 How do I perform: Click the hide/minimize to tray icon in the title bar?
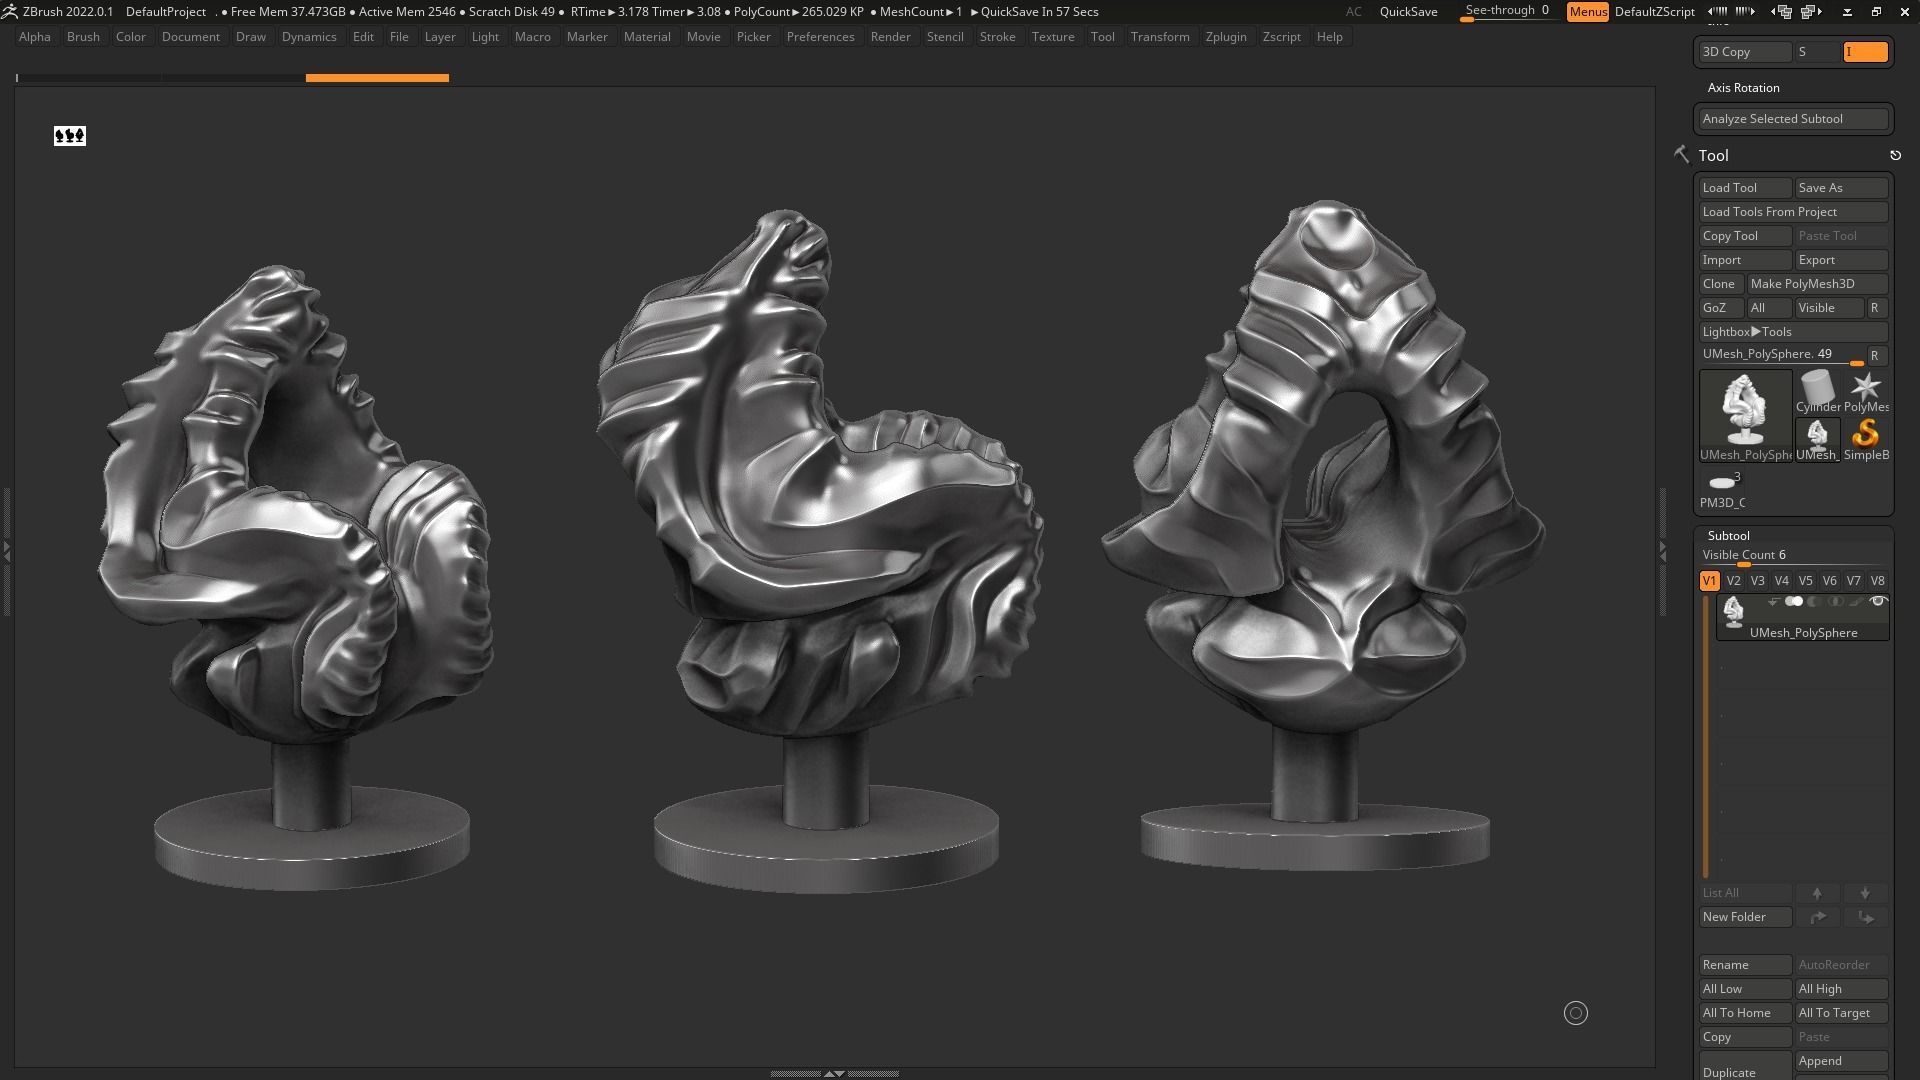point(1847,12)
